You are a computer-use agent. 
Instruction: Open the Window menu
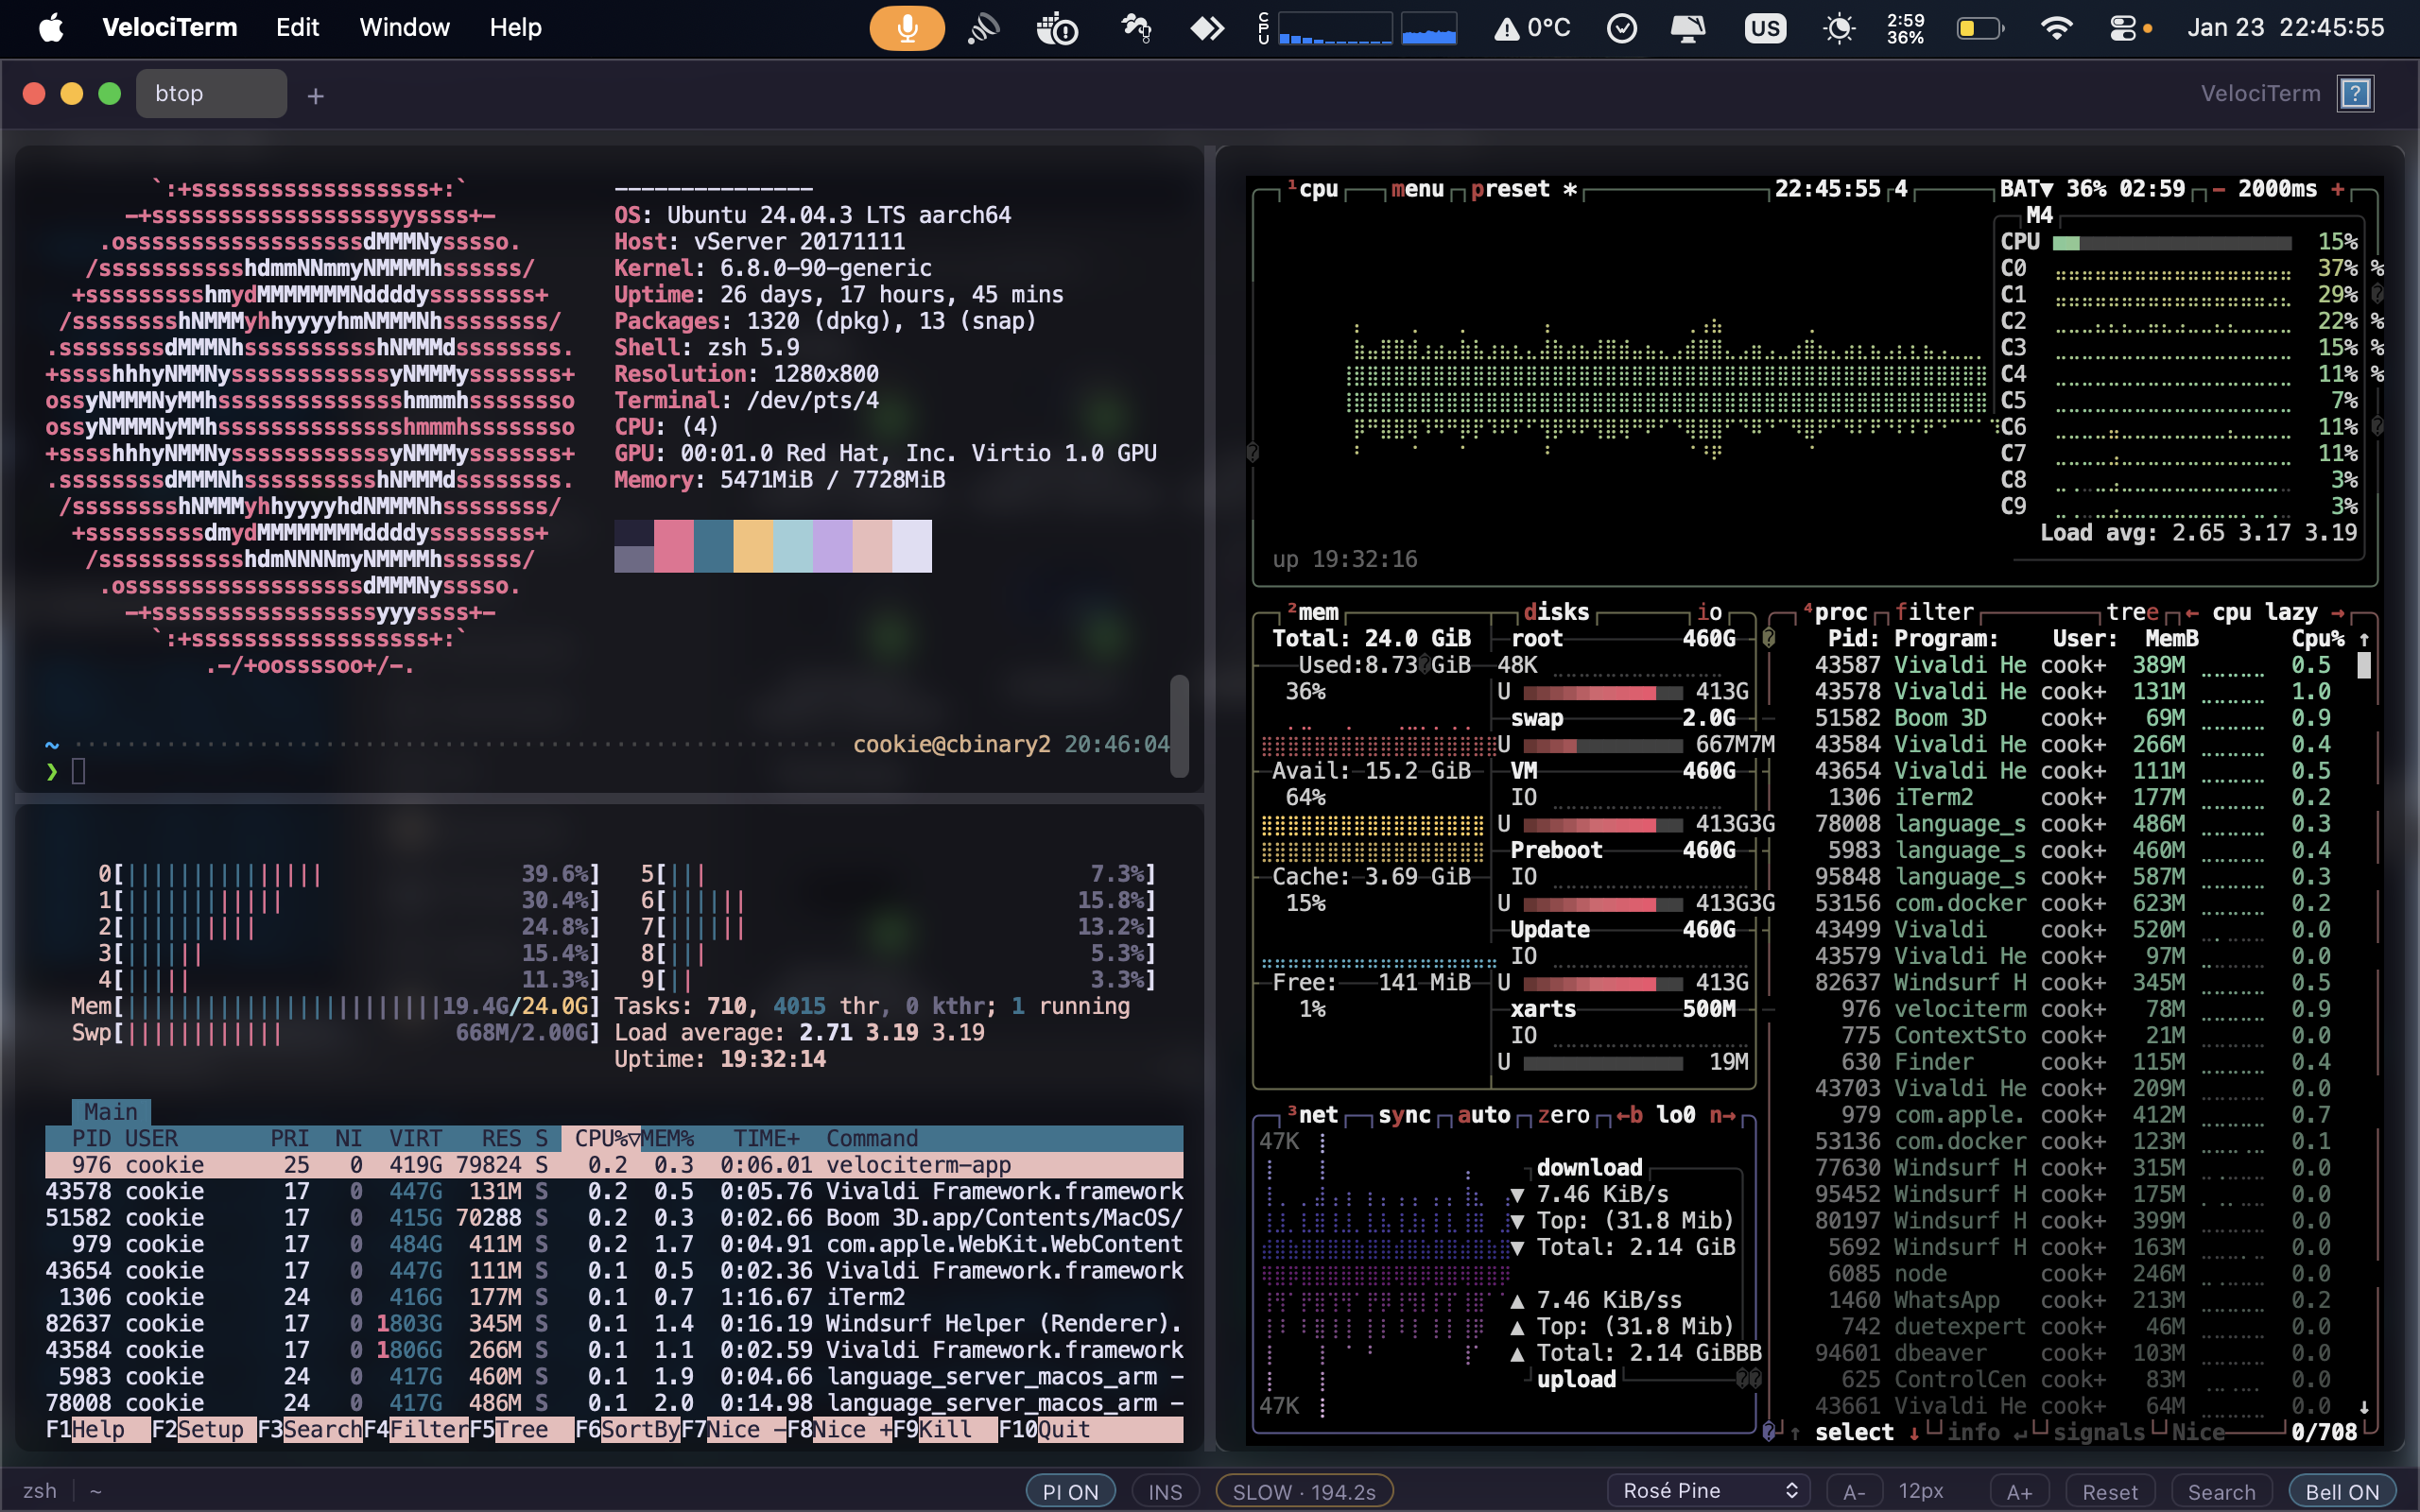[x=404, y=28]
